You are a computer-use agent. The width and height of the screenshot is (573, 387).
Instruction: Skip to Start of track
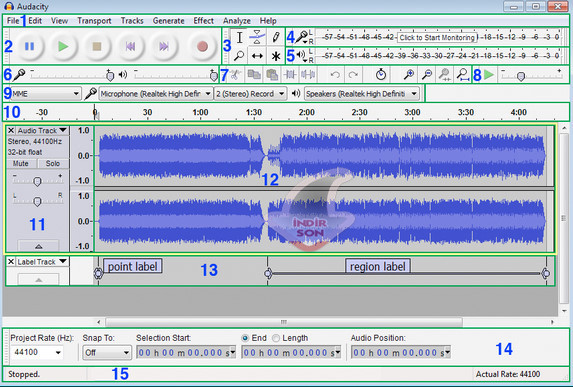point(130,46)
